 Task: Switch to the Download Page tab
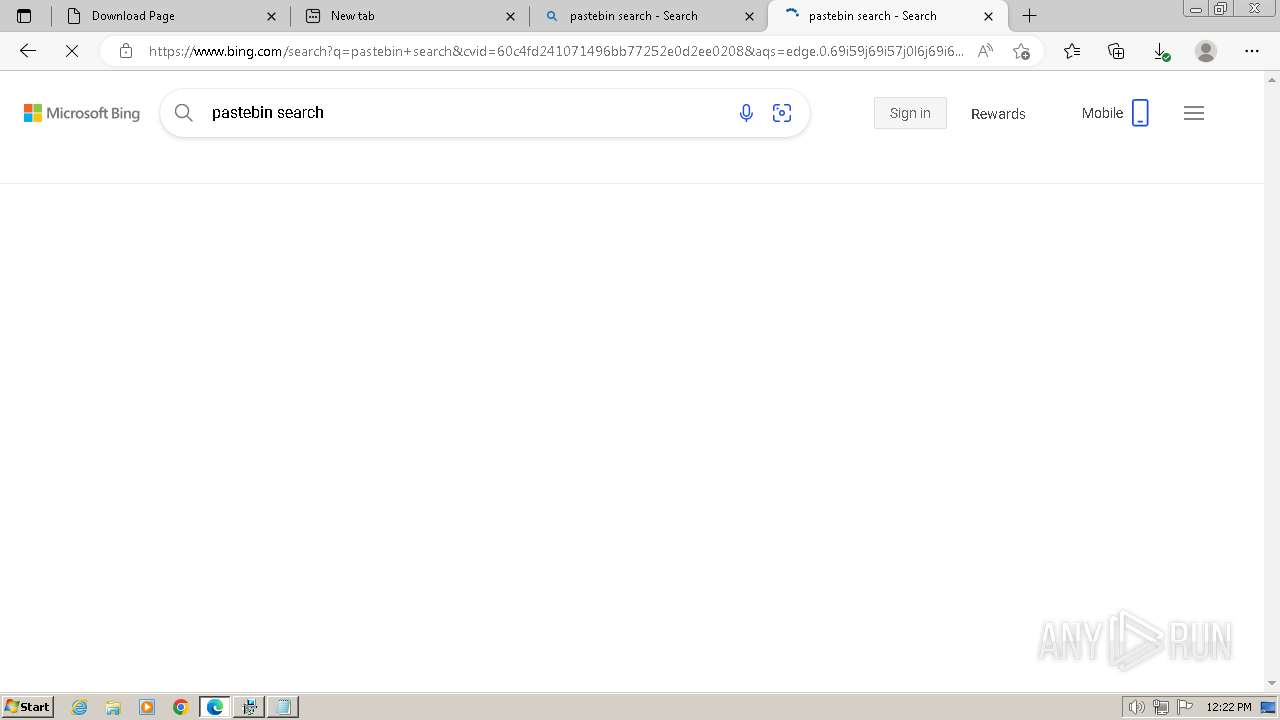tap(170, 16)
